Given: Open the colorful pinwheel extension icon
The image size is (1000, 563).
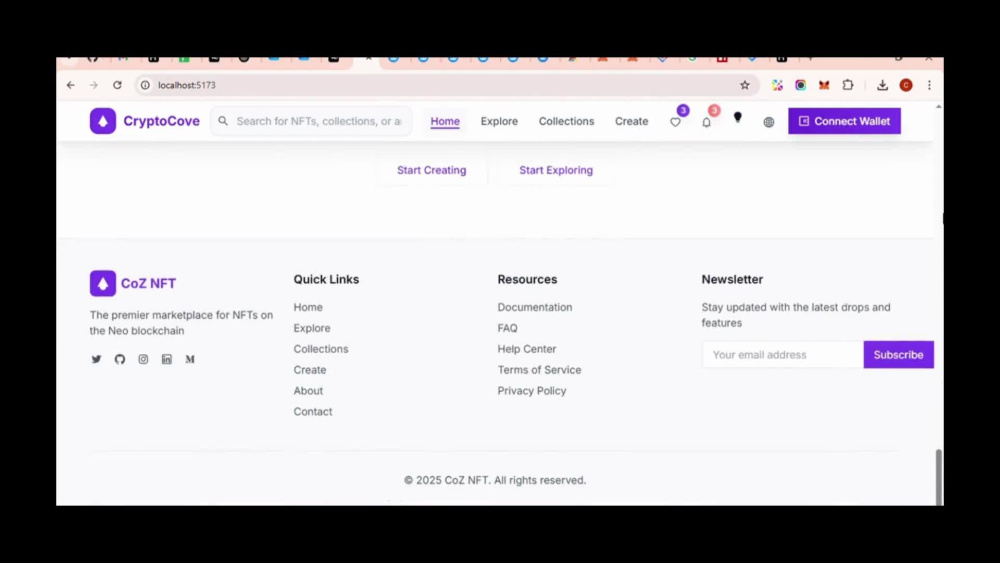Looking at the screenshot, I should point(777,85).
